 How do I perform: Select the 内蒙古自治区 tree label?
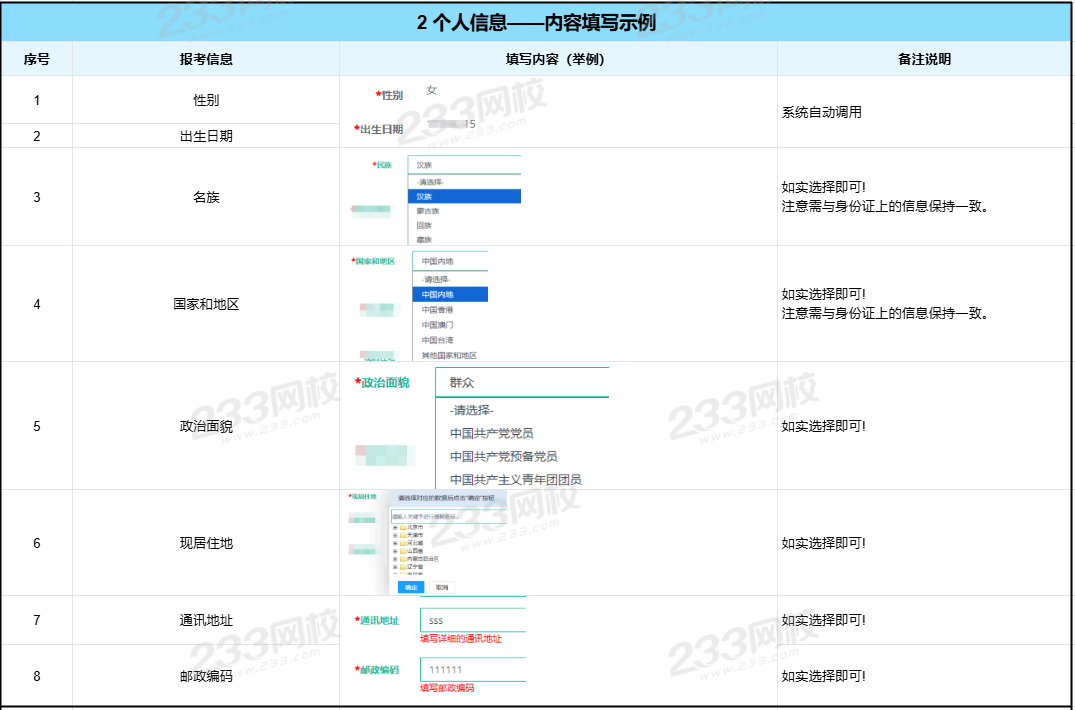(423, 559)
